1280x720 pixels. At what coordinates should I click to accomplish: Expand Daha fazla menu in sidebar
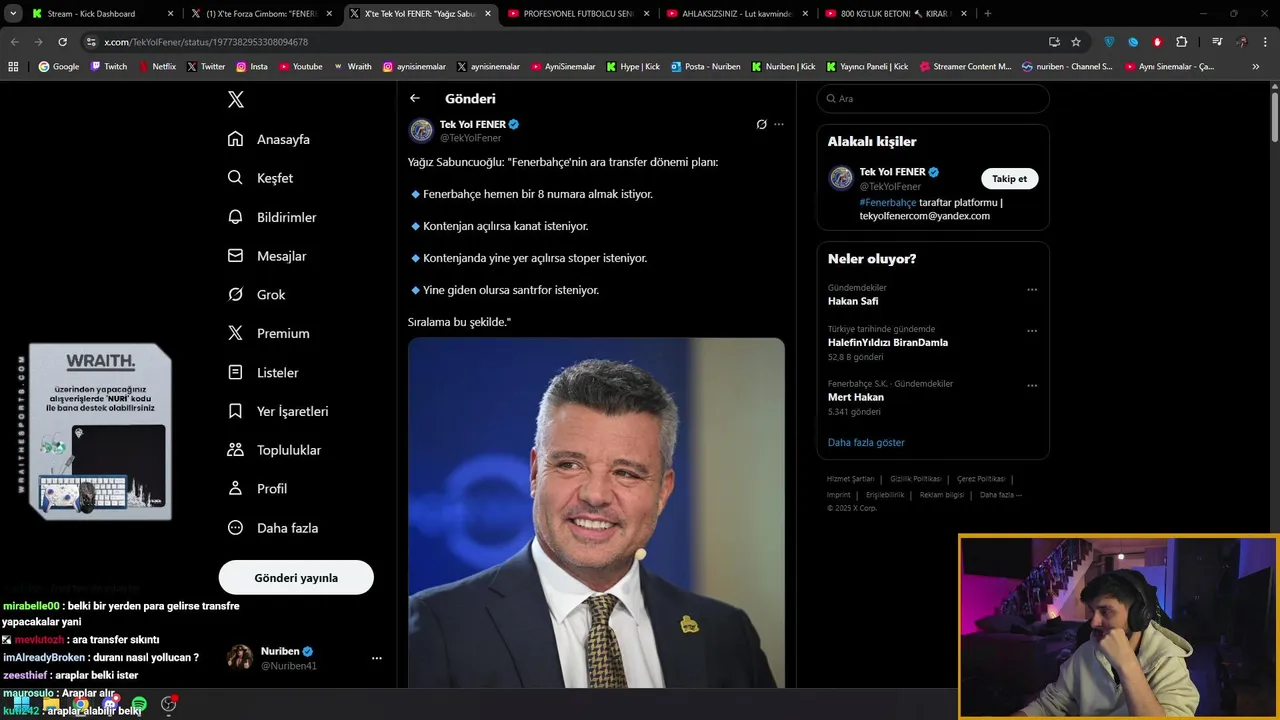273,527
